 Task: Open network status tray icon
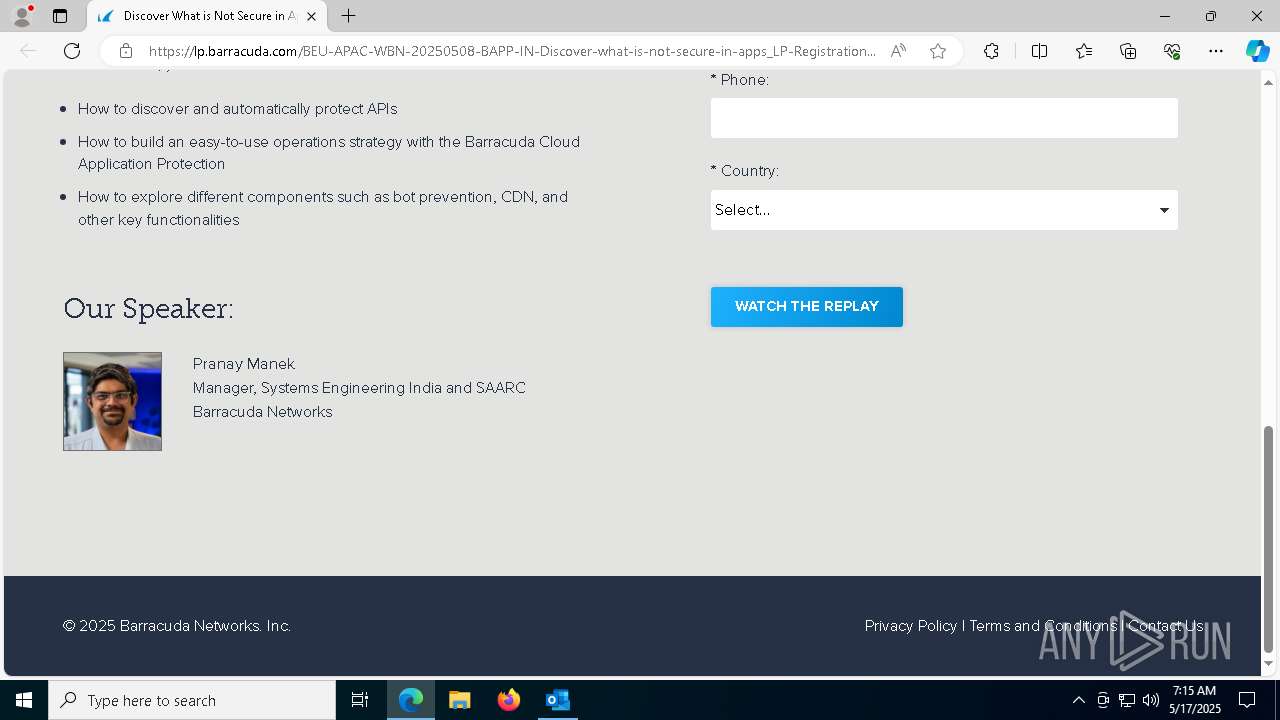point(1127,700)
